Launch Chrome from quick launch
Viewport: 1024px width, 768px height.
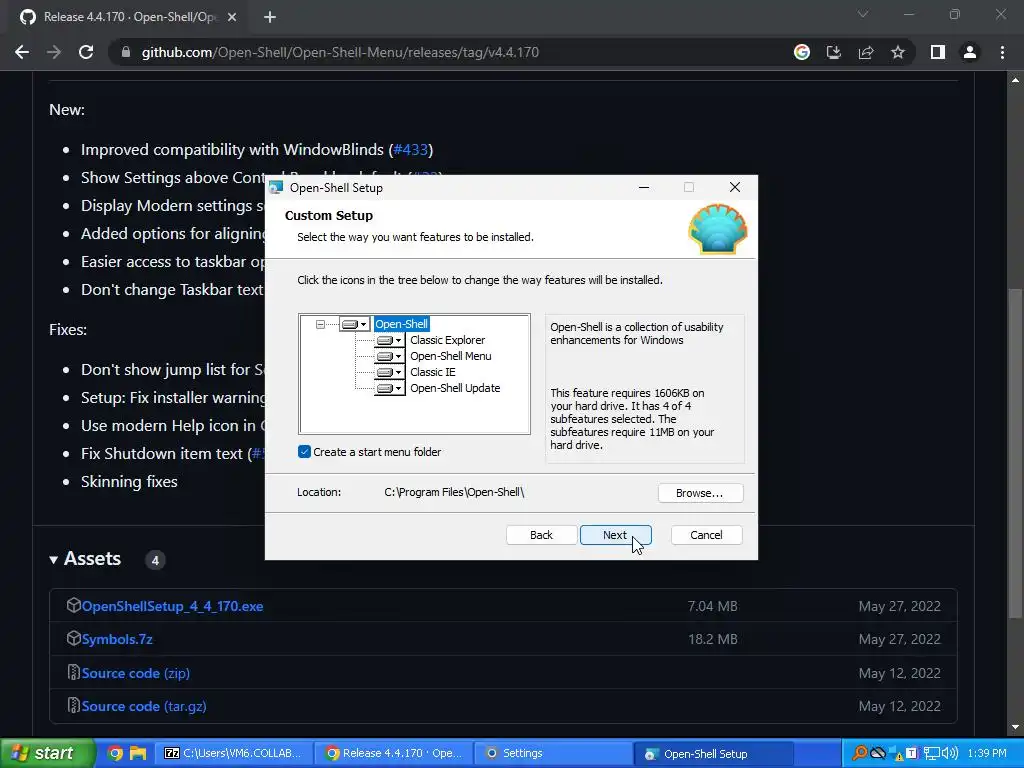(115, 754)
